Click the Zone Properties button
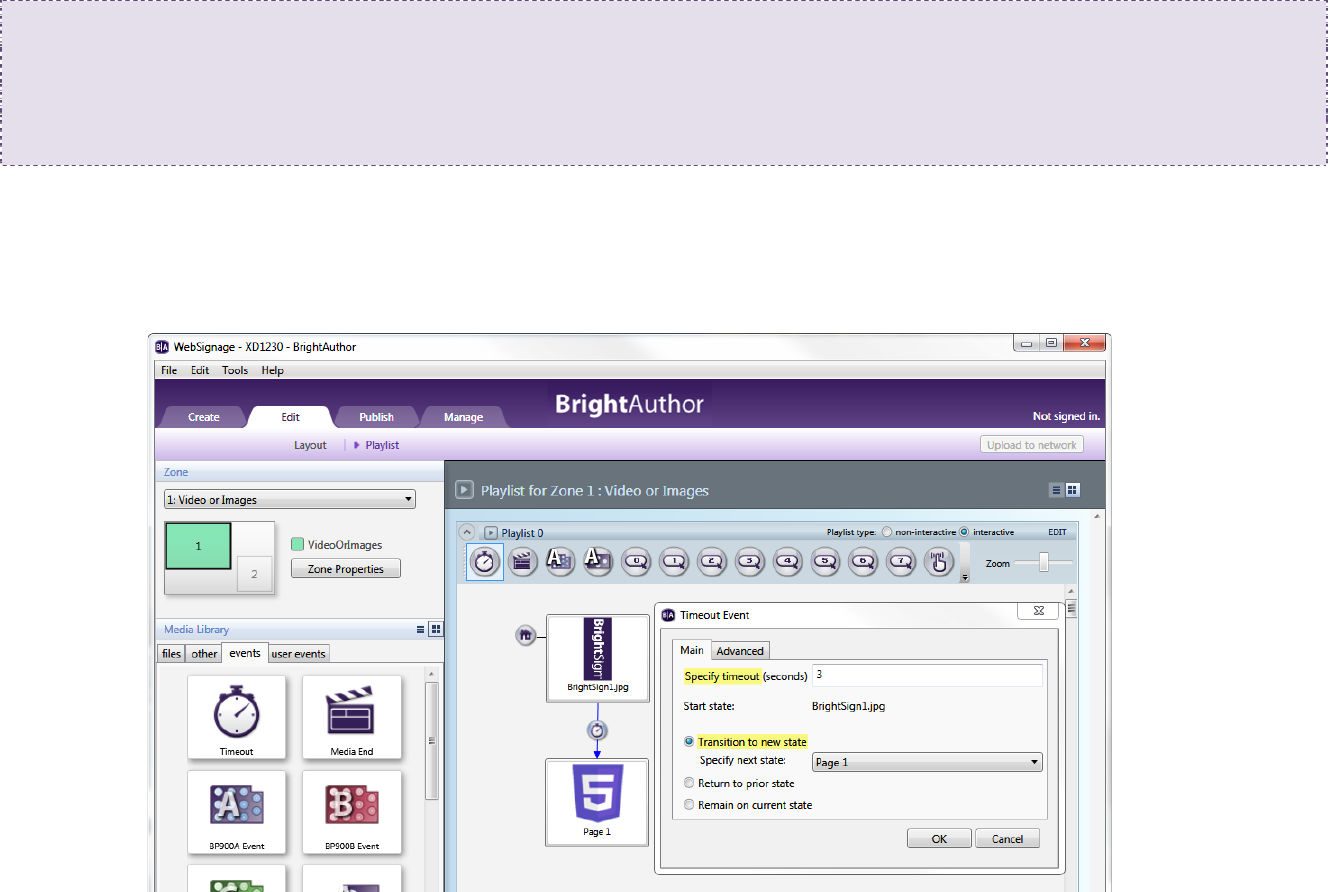 point(346,569)
